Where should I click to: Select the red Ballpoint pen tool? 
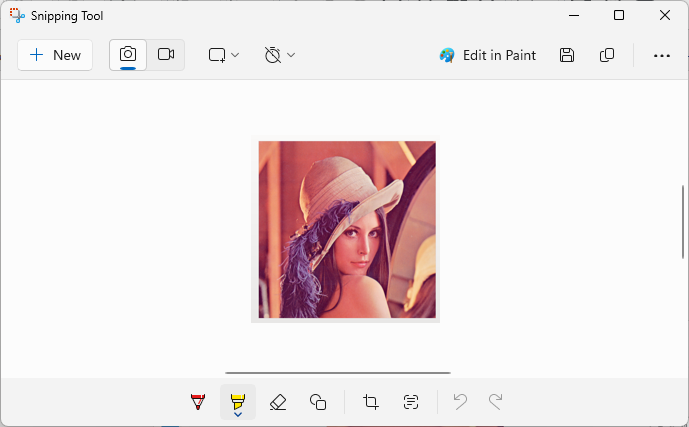point(198,402)
